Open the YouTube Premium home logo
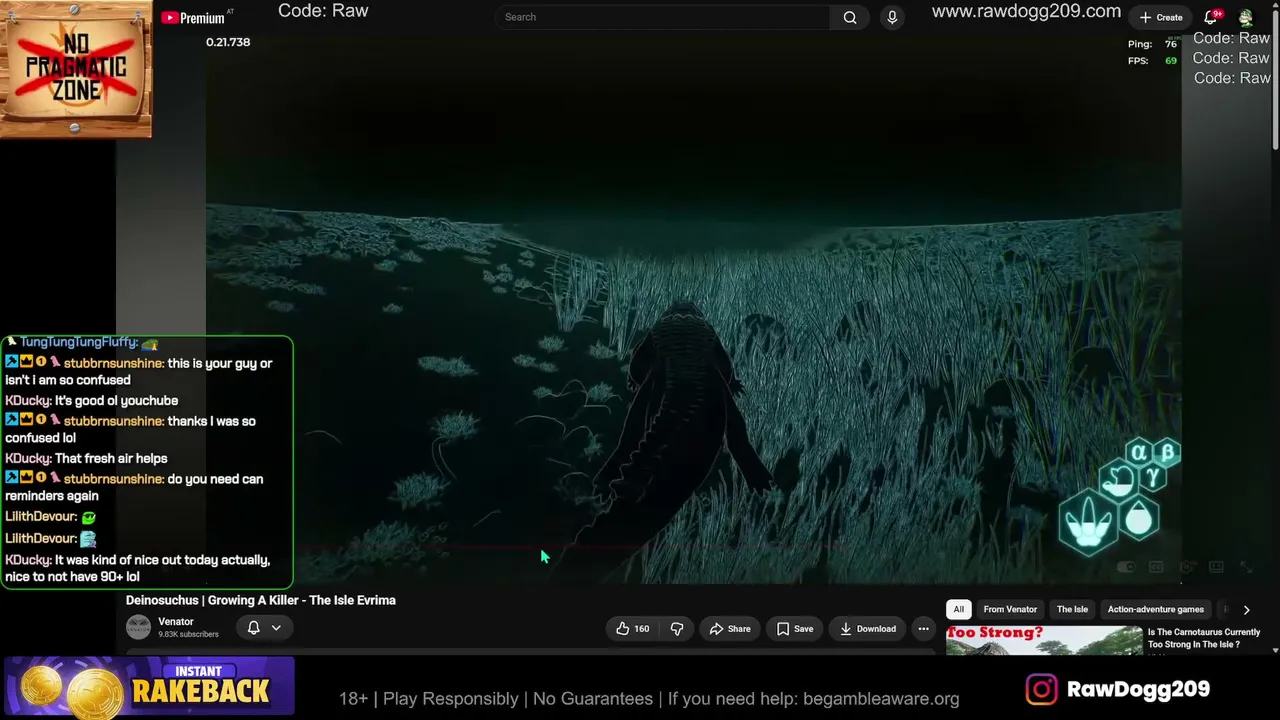 192,17
